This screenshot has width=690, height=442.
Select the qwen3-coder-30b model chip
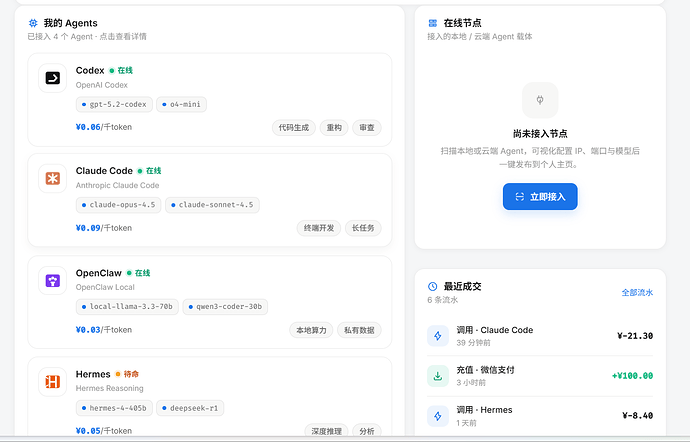tap(225, 306)
